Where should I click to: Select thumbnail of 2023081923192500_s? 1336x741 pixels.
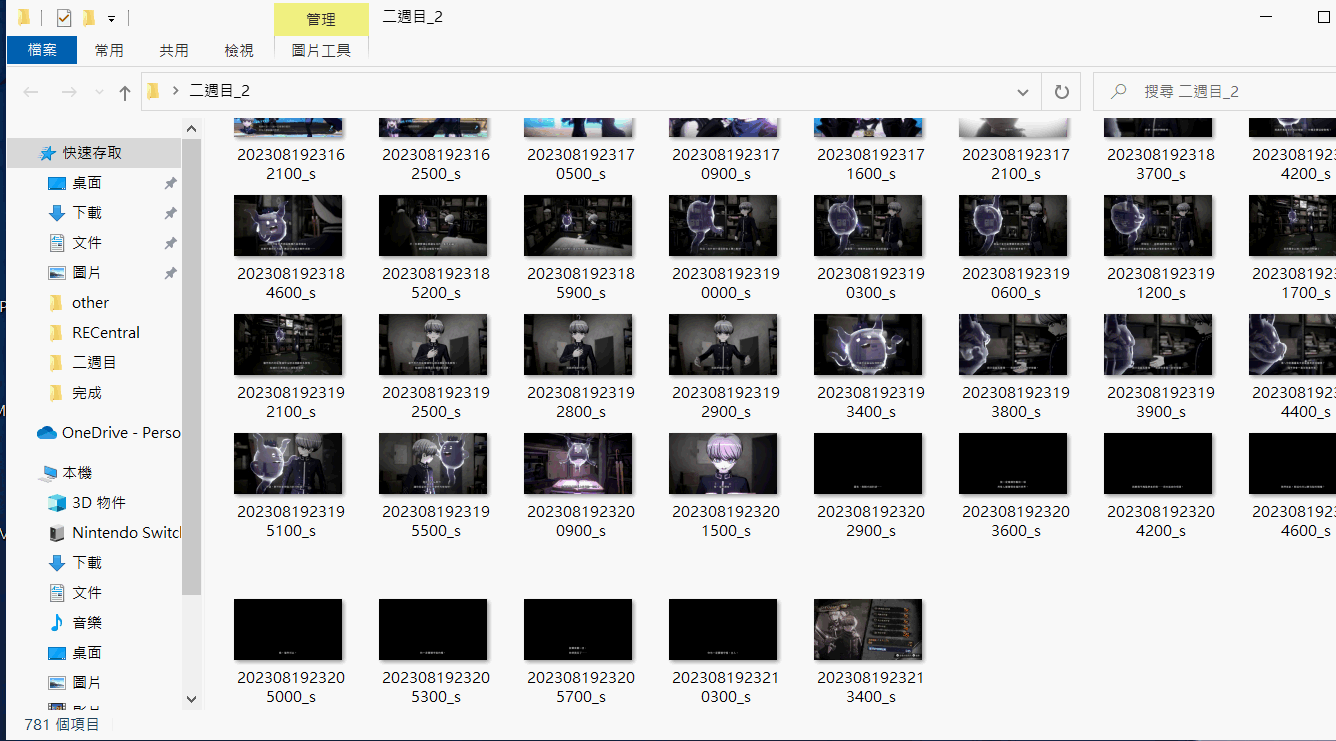click(x=433, y=345)
